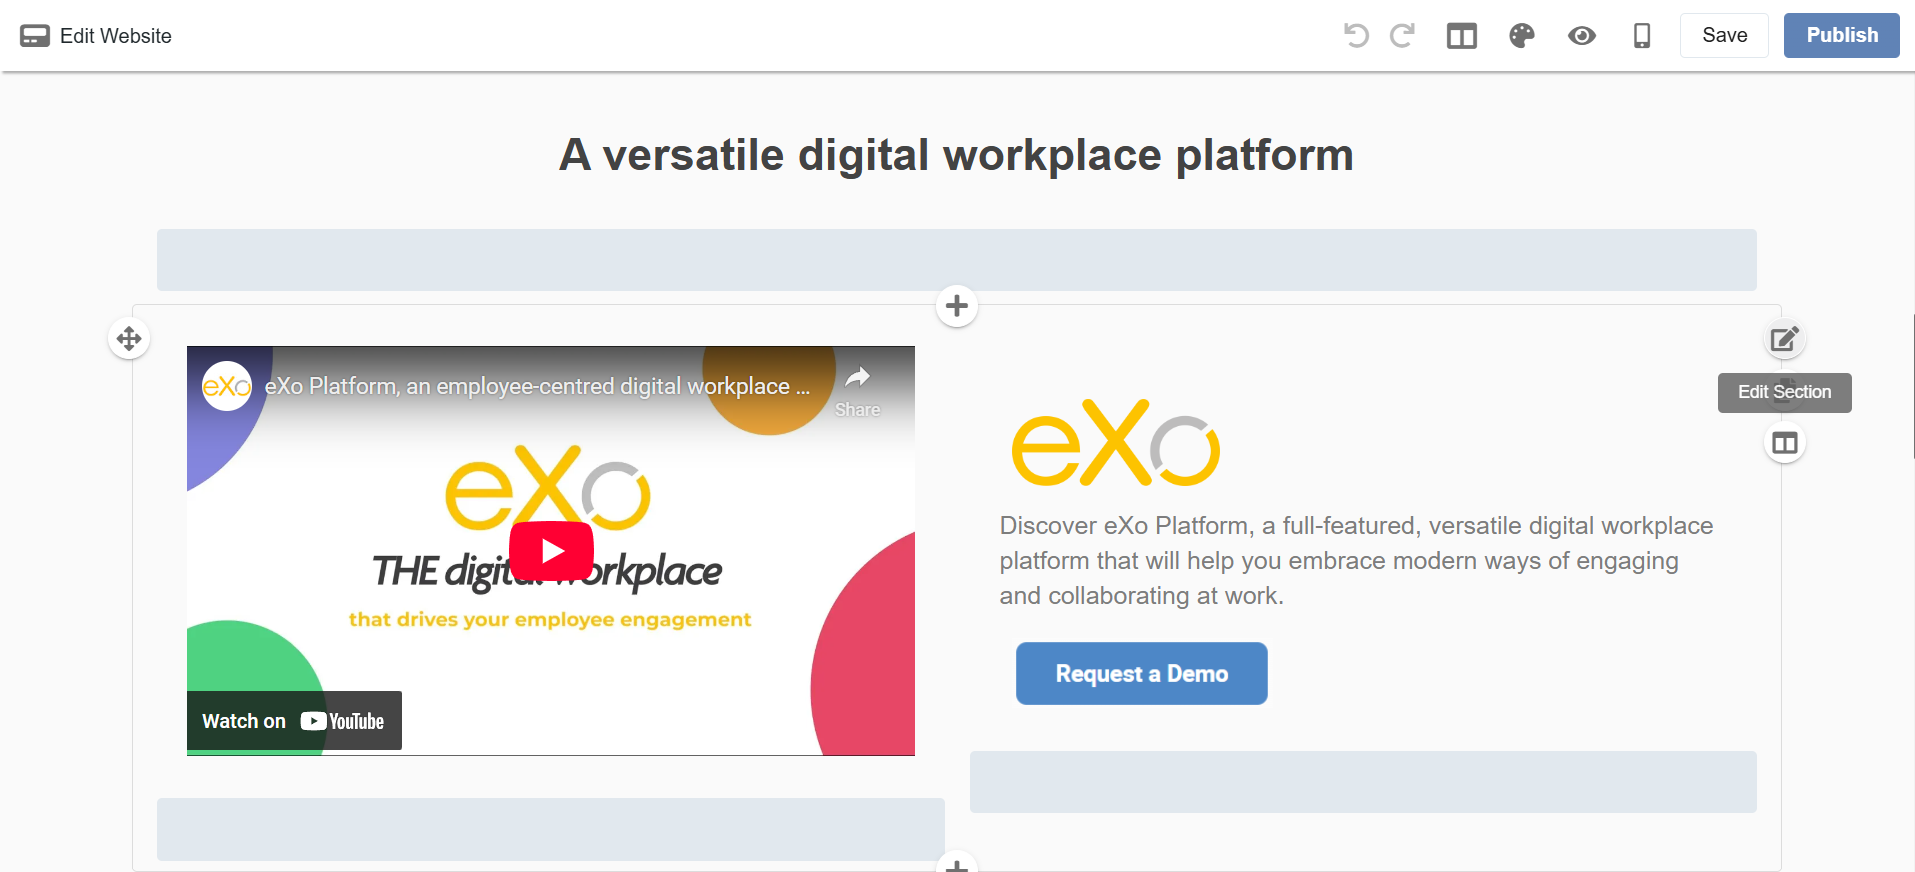Add section with top plus button
Image resolution: width=1915 pixels, height=872 pixels.
click(956, 306)
